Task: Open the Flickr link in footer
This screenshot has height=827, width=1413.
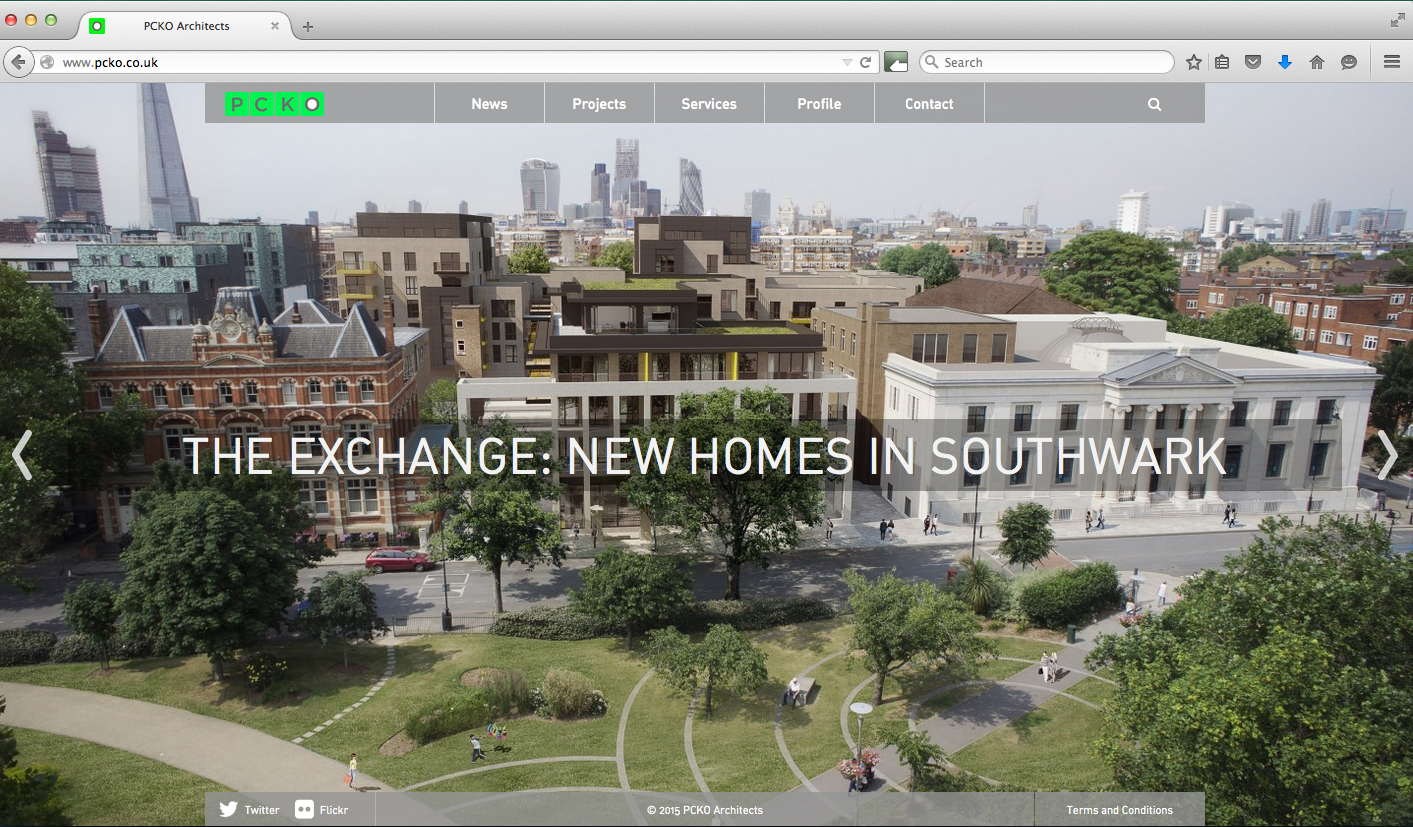Action: (x=322, y=810)
